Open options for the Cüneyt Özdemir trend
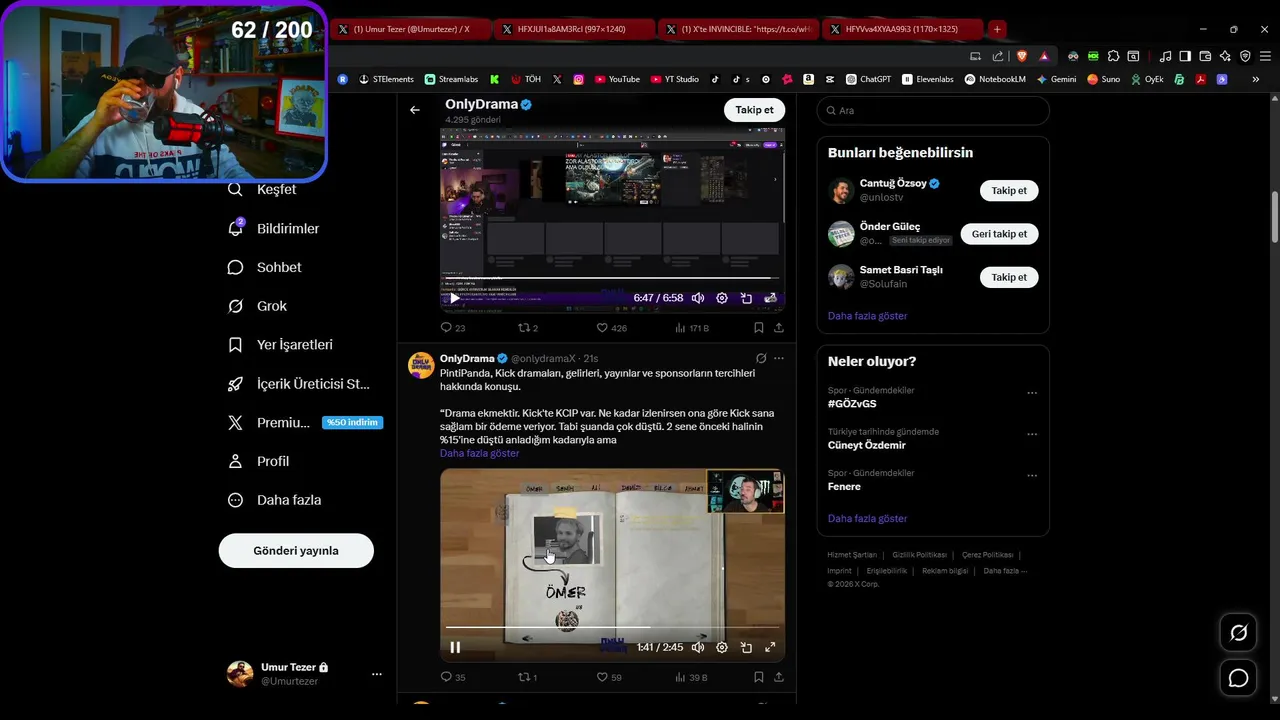 click(1032, 435)
